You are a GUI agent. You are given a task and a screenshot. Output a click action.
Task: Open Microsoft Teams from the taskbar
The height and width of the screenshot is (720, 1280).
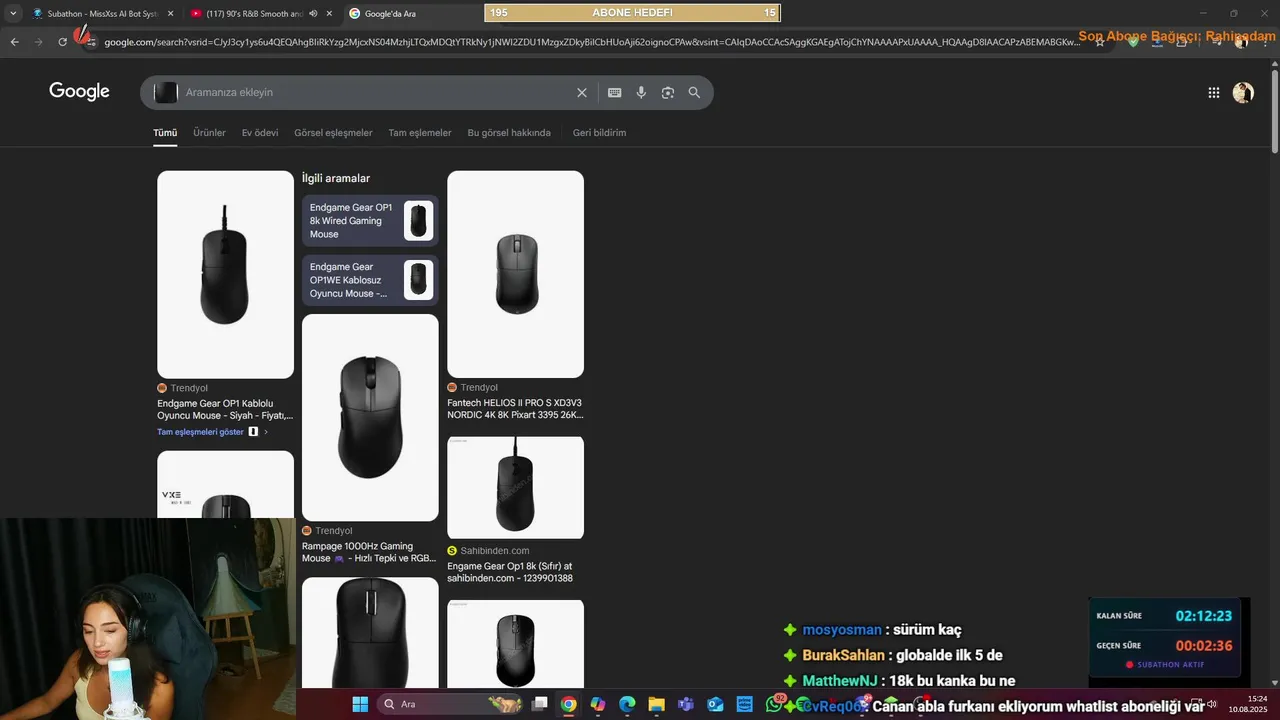686,704
